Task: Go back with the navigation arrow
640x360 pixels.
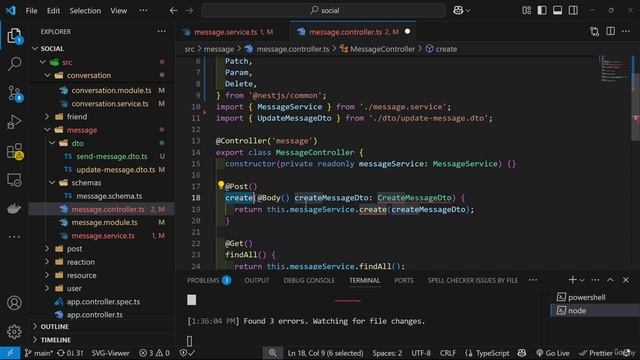Action: tap(173, 11)
